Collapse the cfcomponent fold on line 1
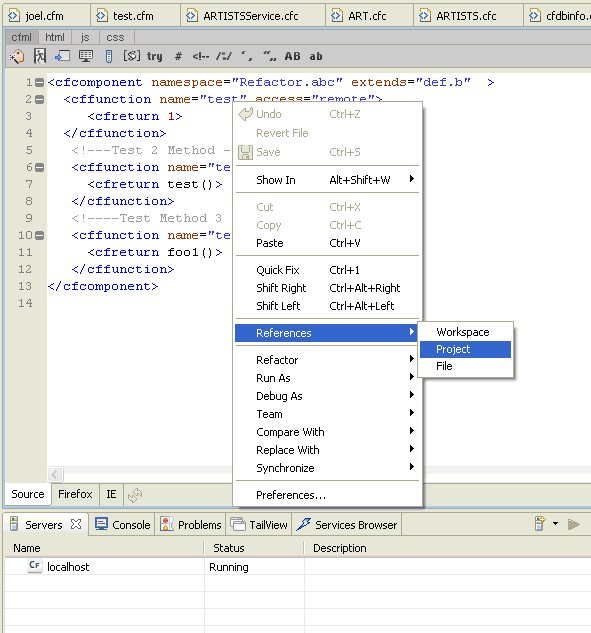The height and width of the screenshot is (633, 591). click(x=40, y=83)
